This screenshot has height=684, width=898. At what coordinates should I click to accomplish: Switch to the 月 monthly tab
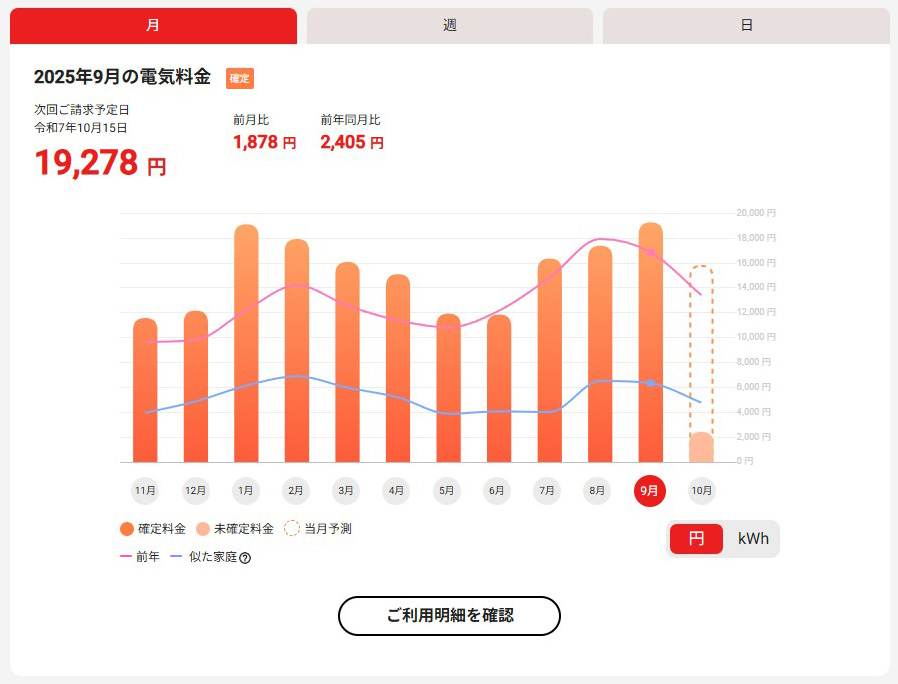[x=153, y=26]
